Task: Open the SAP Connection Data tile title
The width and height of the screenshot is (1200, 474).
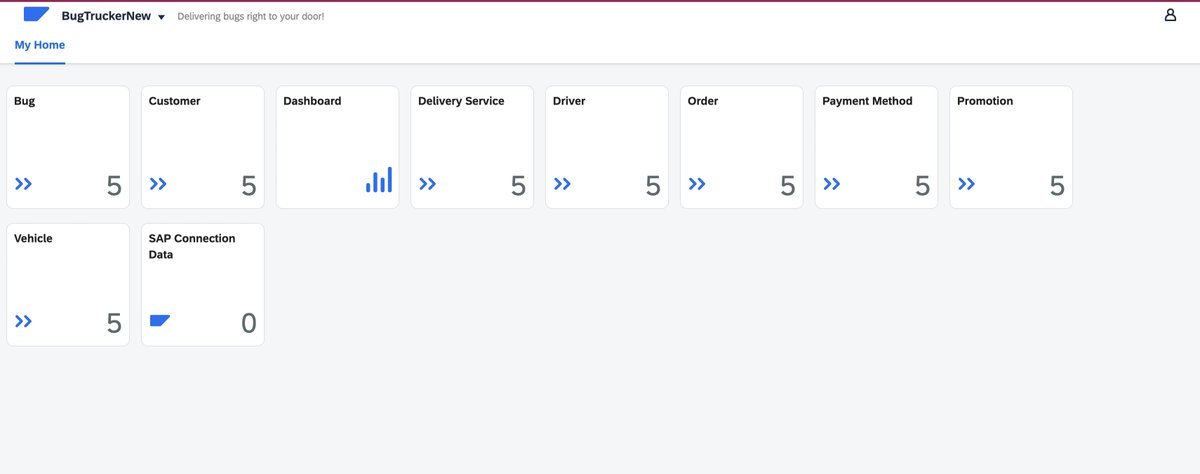Action: tap(192, 247)
